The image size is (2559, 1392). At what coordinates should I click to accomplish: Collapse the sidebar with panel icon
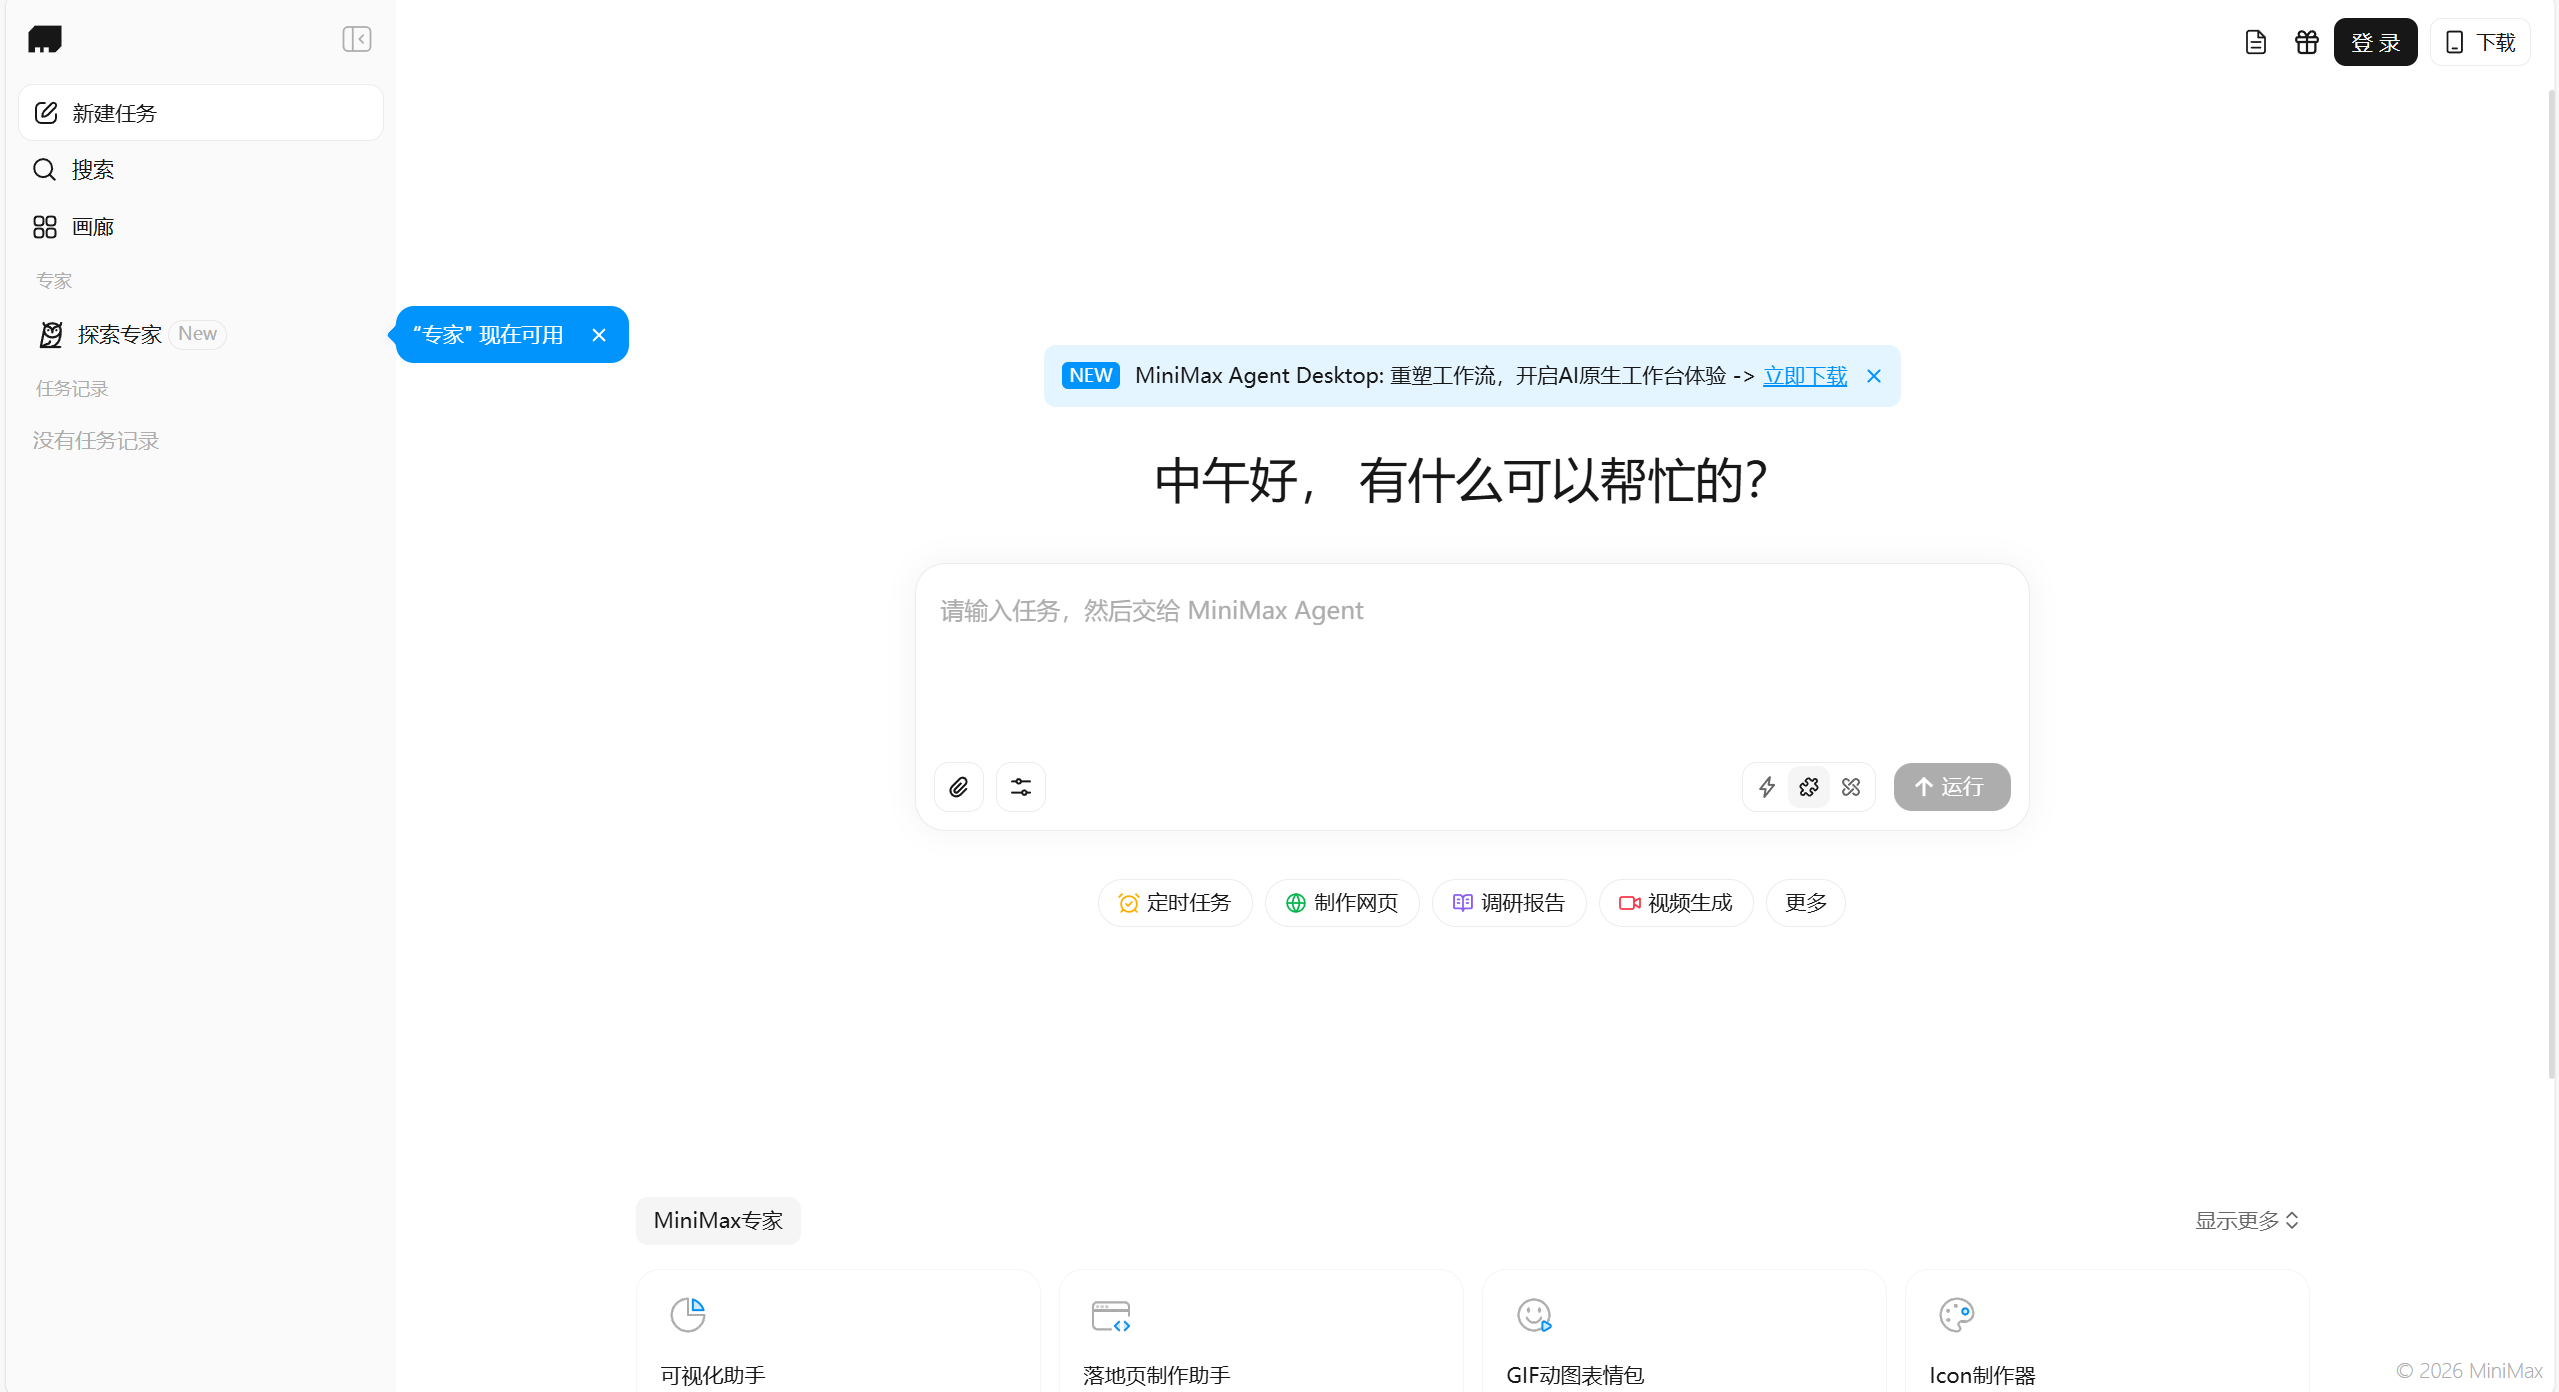(357, 39)
